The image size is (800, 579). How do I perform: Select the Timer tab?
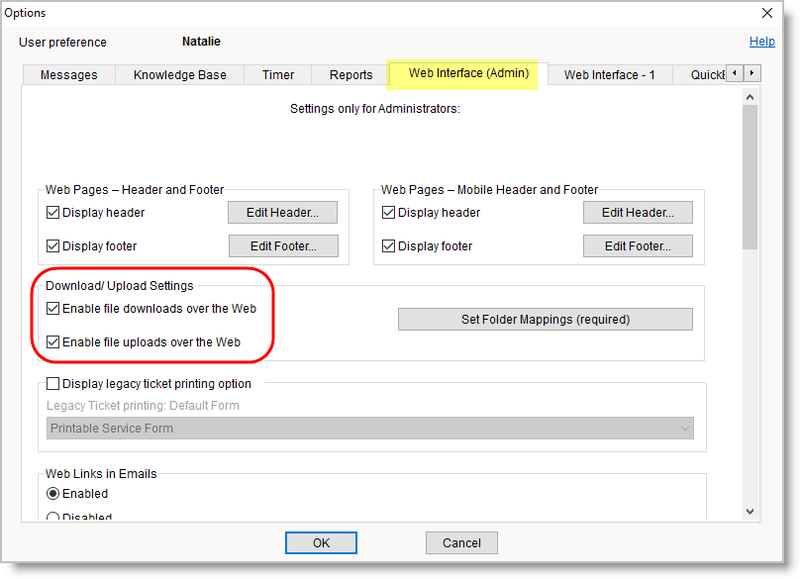[x=277, y=74]
